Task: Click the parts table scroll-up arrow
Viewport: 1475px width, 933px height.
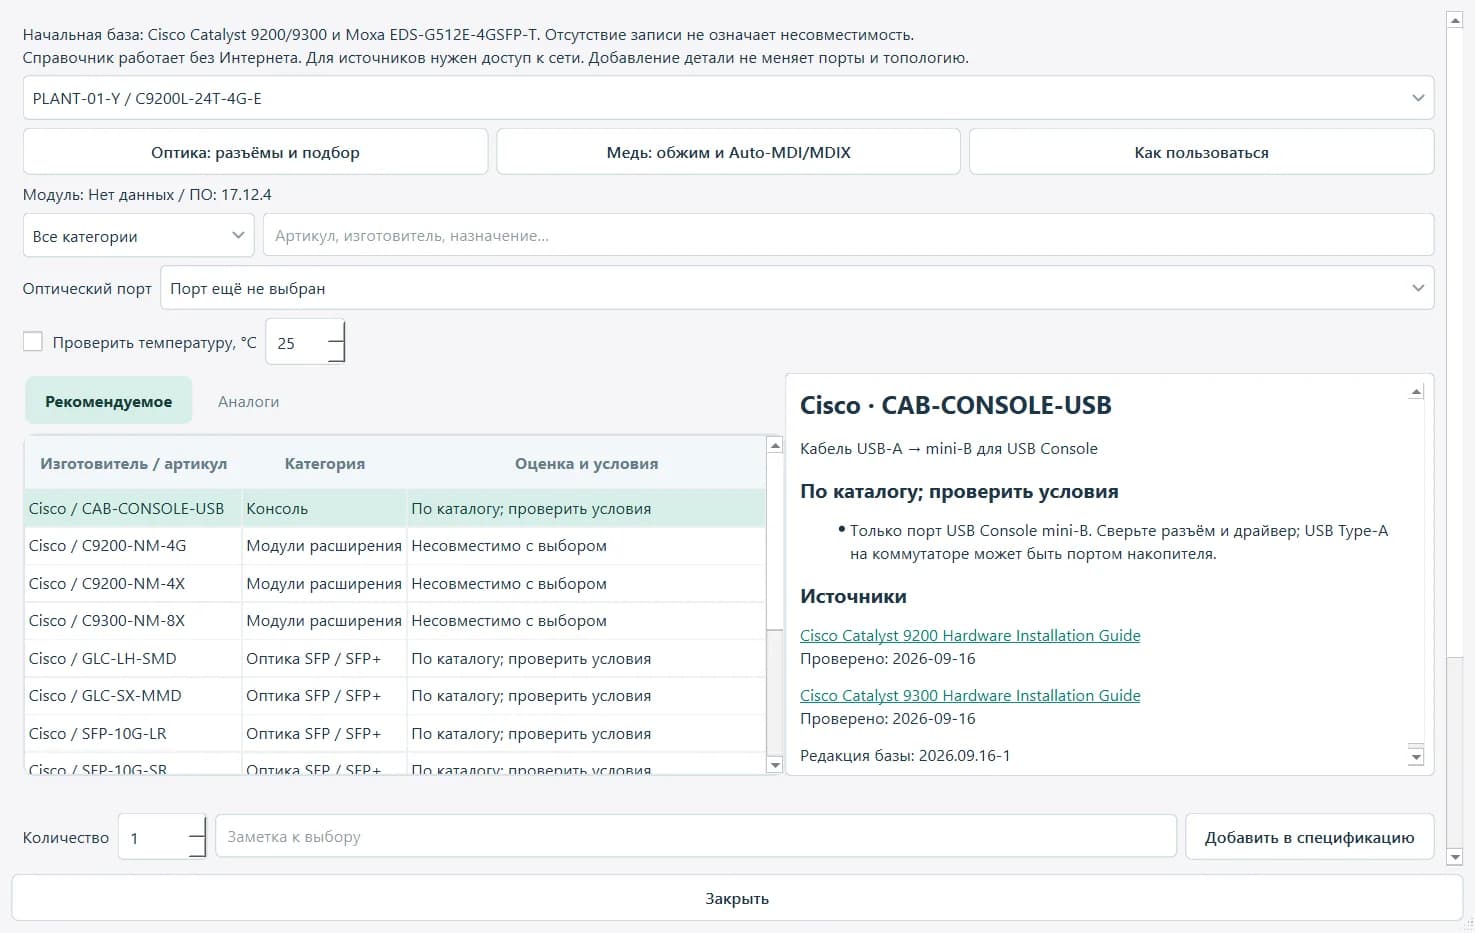Action: pyautogui.click(x=774, y=446)
